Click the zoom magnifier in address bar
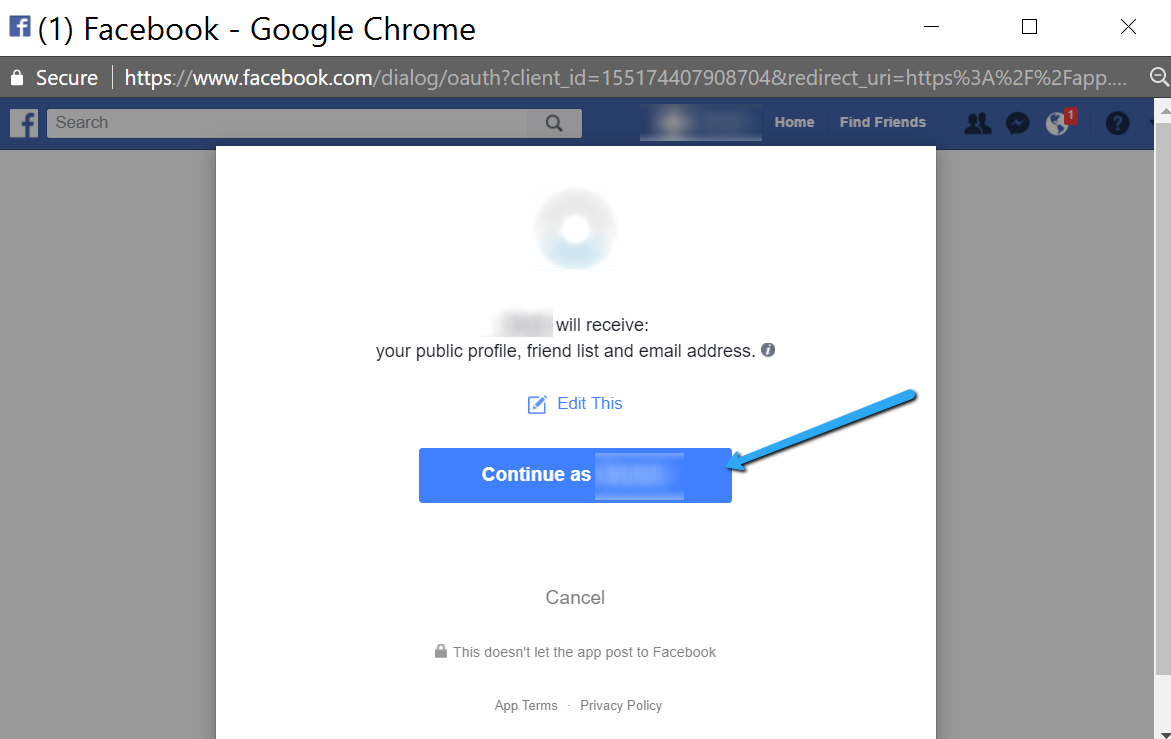The image size is (1171, 739). [x=1159, y=77]
